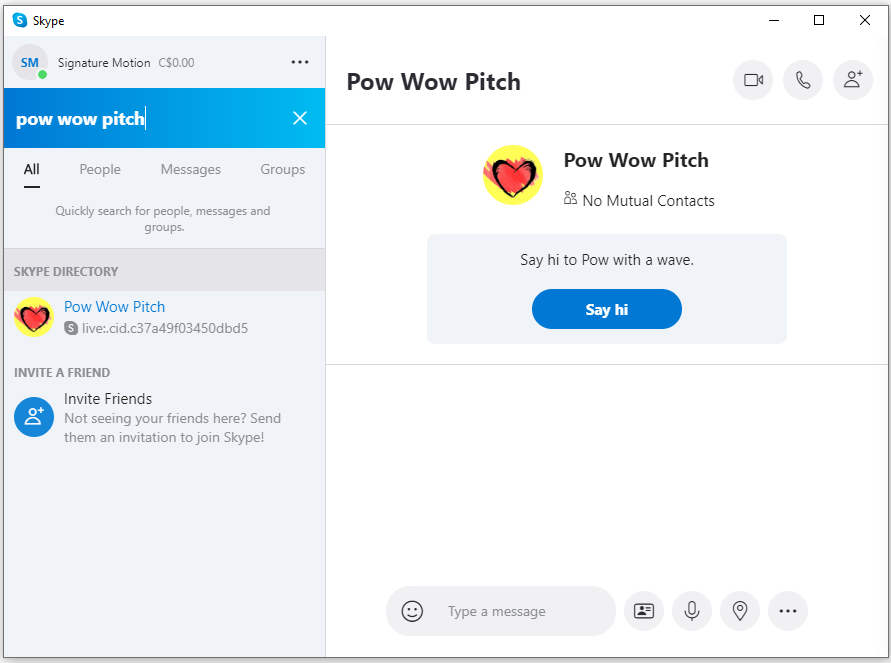Open the emoji picker in message box
The width and height of the screenshot is (891, 663).
coord(412,611)
